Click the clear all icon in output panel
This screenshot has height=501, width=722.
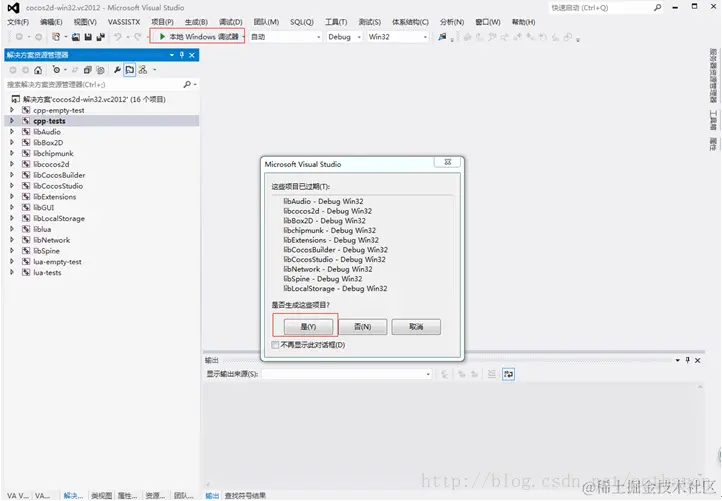coord(492,374)
